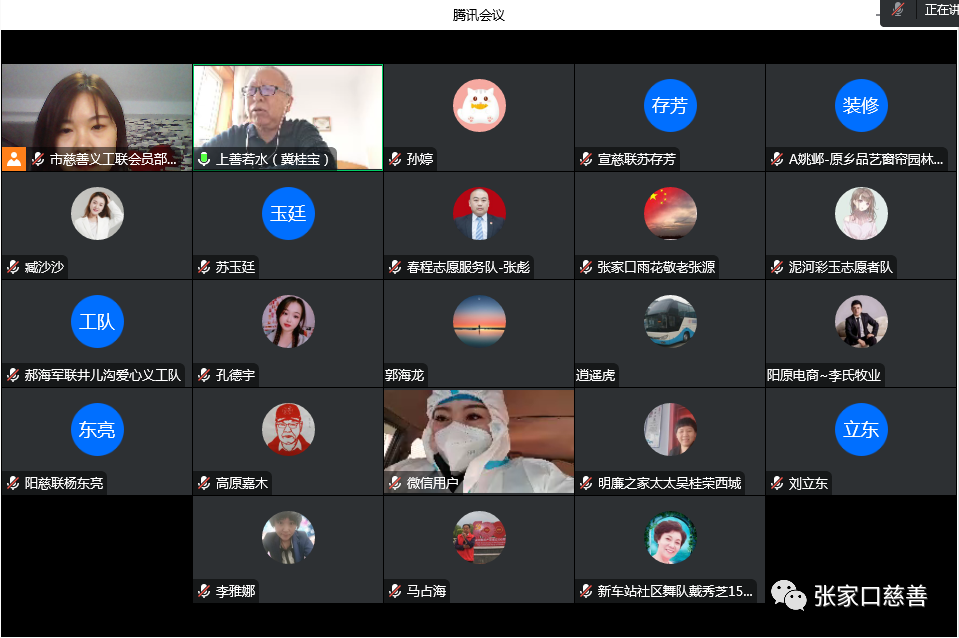Click muted microphone icon next to 孙婷

(x=396, y=159)
